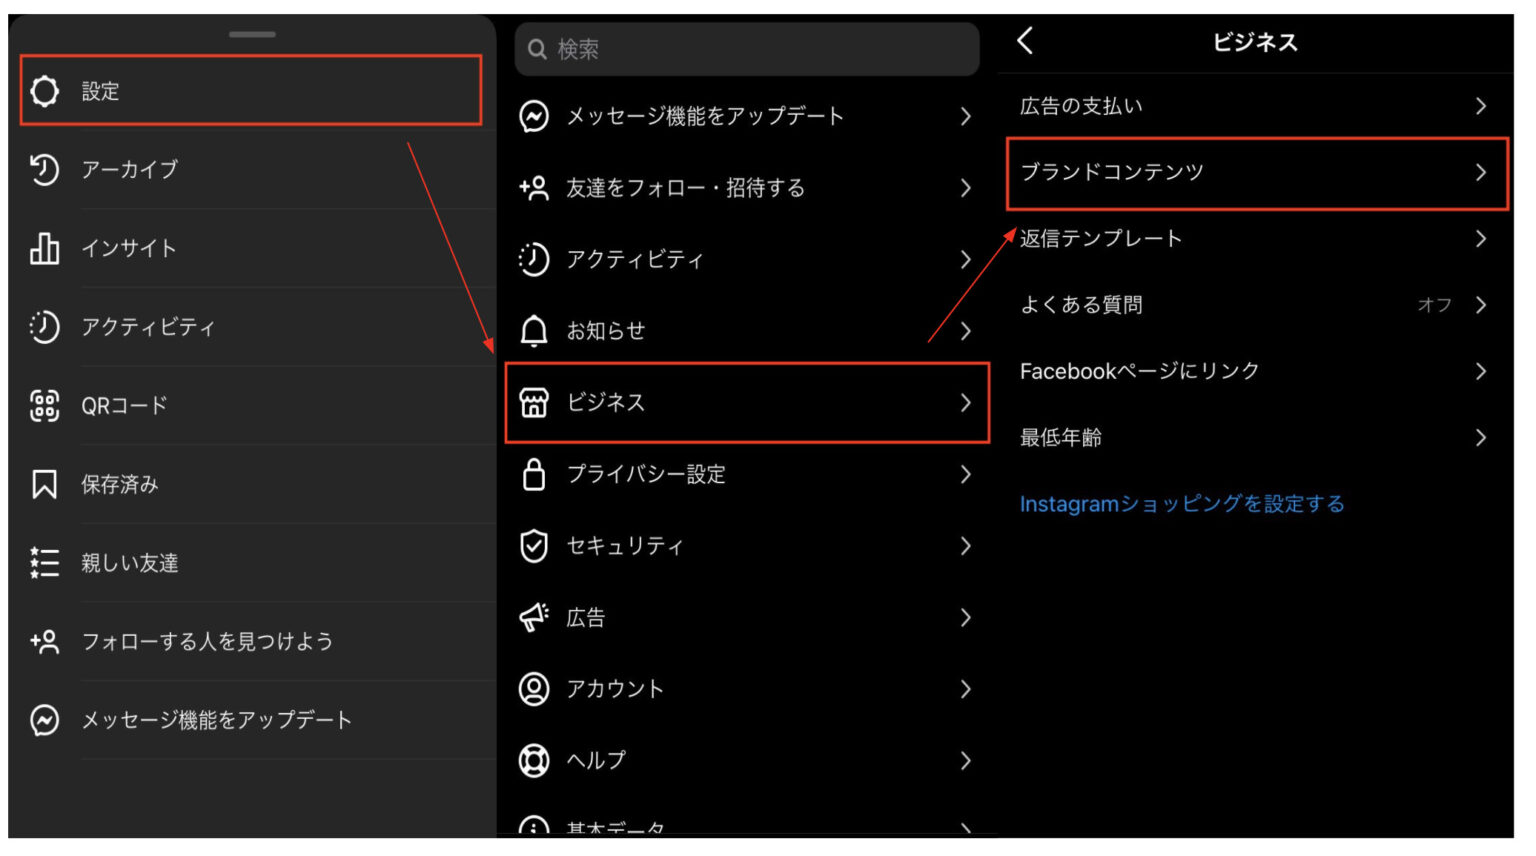
Task: Open the Close Friends list icon
Action: click(44, 563)
